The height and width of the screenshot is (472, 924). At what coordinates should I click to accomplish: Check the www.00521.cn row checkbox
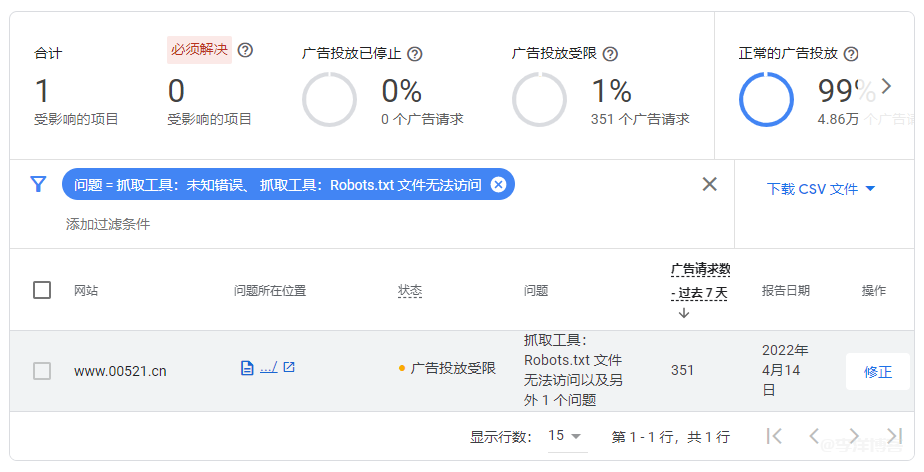tap(42, 371)
